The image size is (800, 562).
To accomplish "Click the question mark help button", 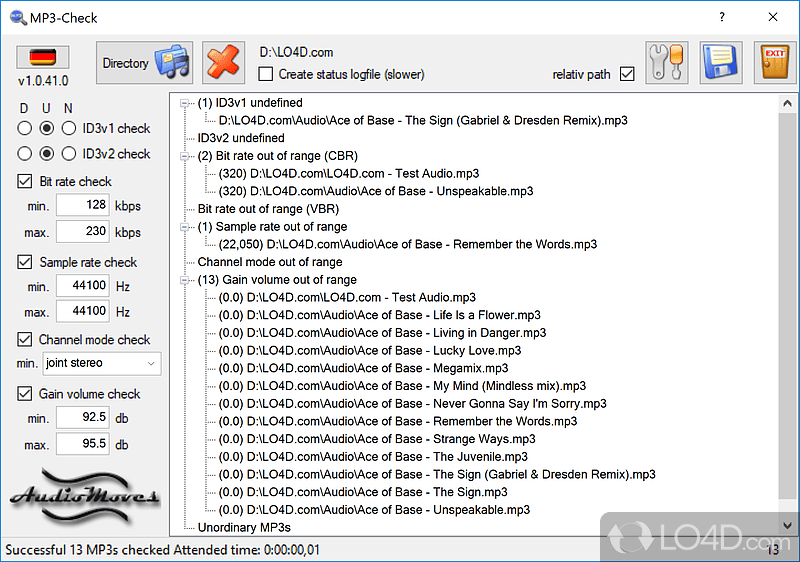I will (722, 17).
